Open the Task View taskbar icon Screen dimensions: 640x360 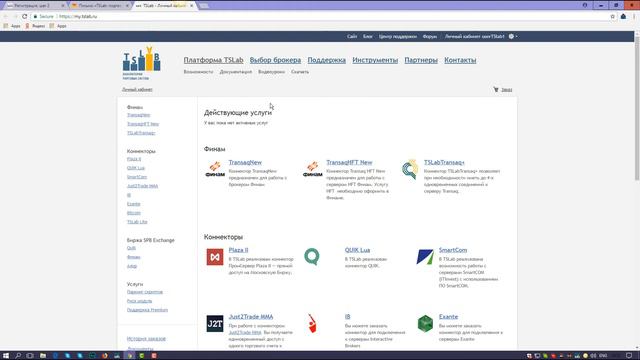30,356
